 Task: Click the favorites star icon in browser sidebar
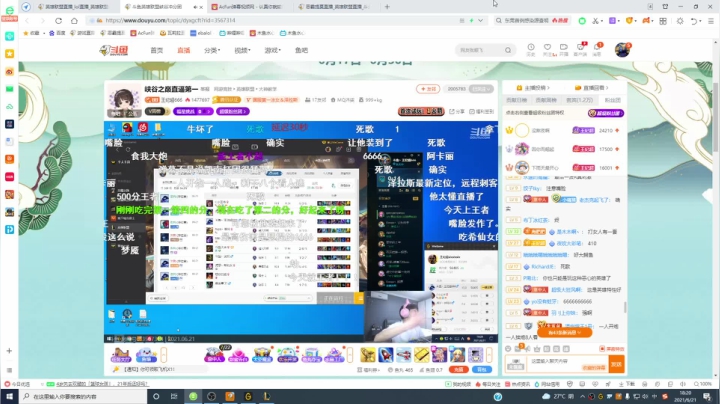9,54
